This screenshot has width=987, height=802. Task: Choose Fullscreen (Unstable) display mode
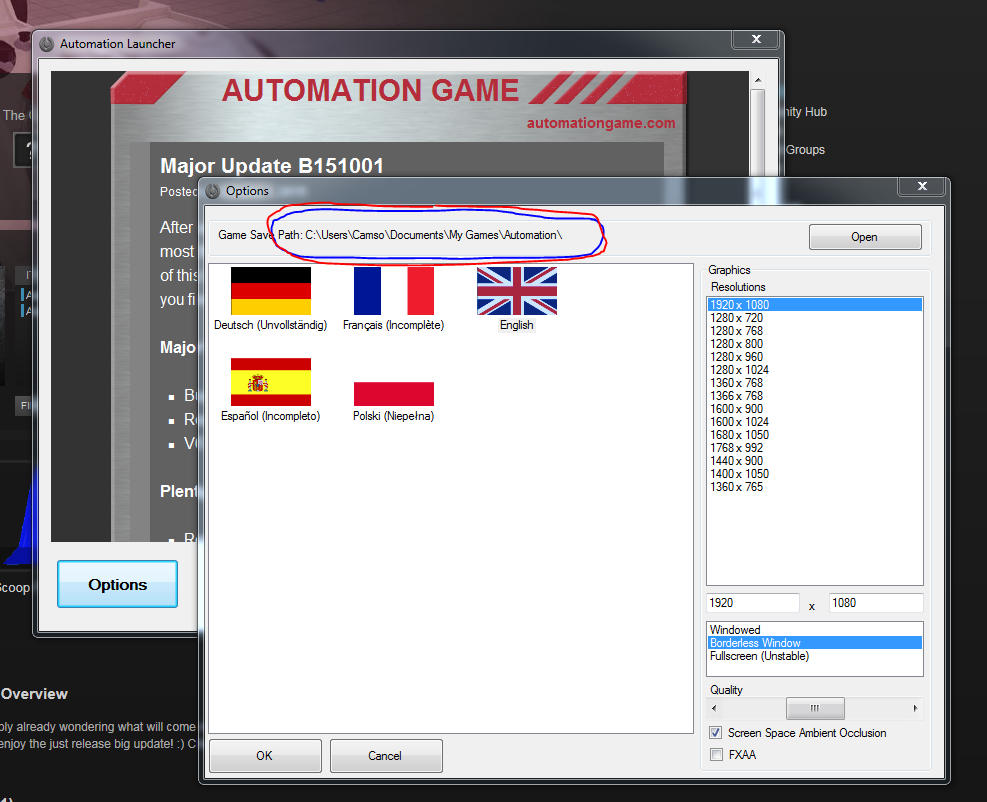(x=759, y=656)
